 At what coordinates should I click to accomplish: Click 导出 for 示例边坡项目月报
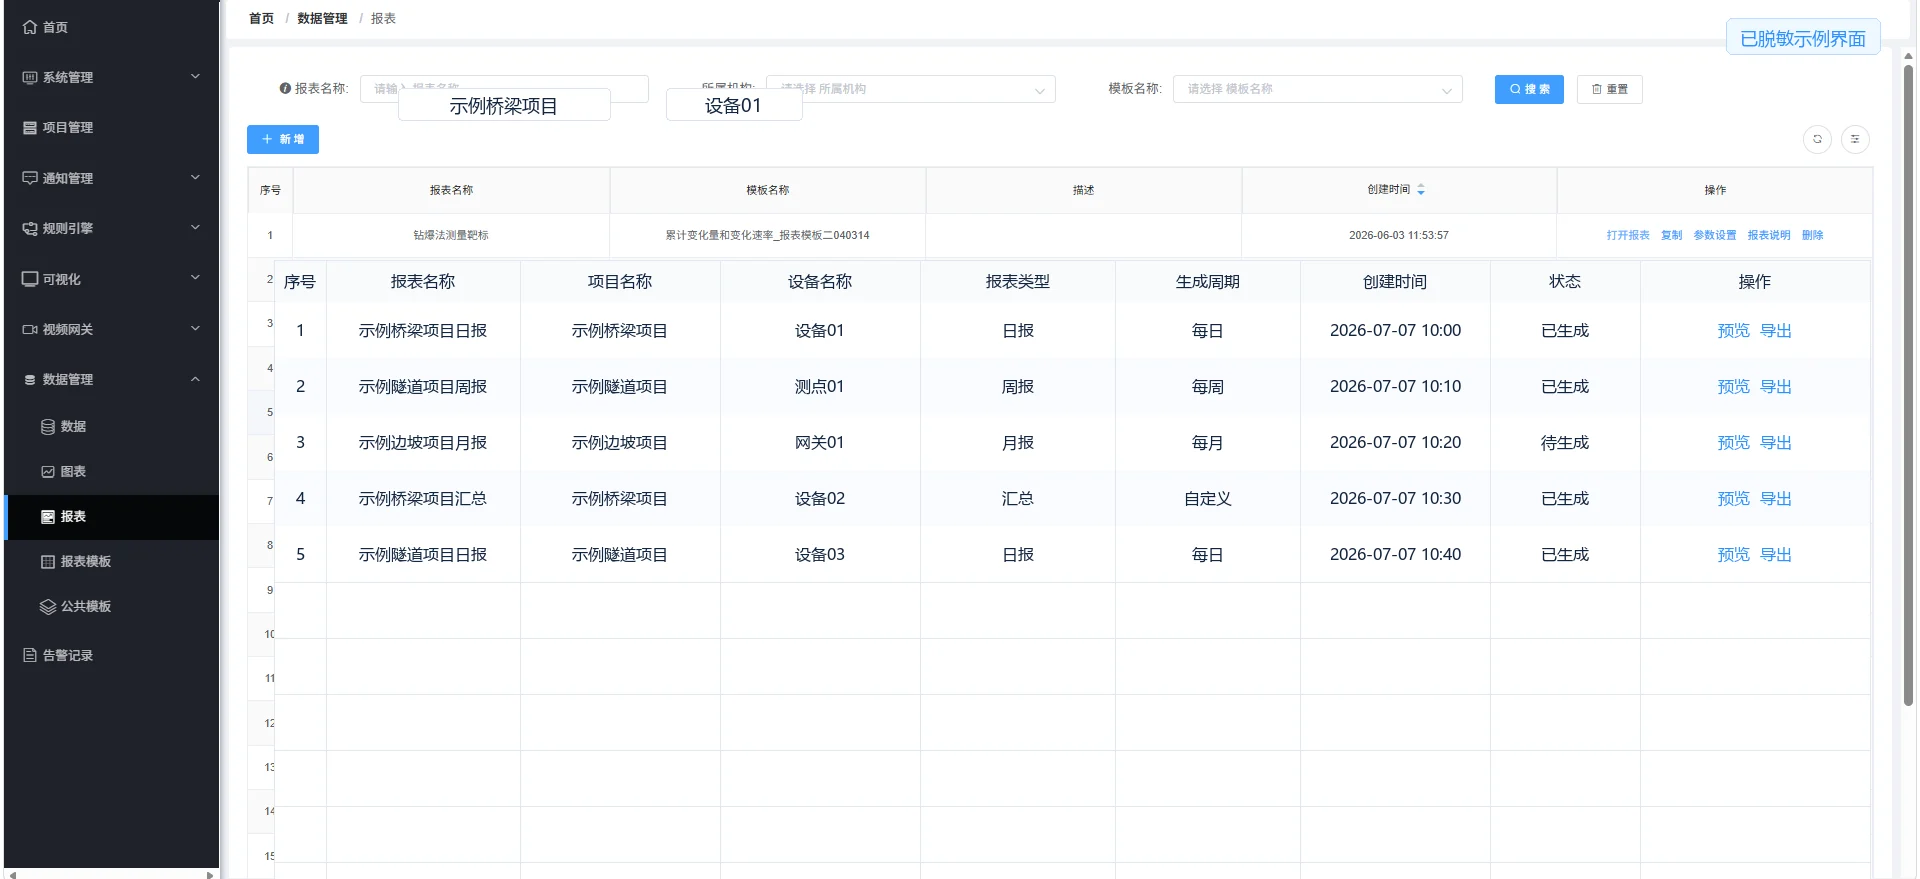(1776, 442)
